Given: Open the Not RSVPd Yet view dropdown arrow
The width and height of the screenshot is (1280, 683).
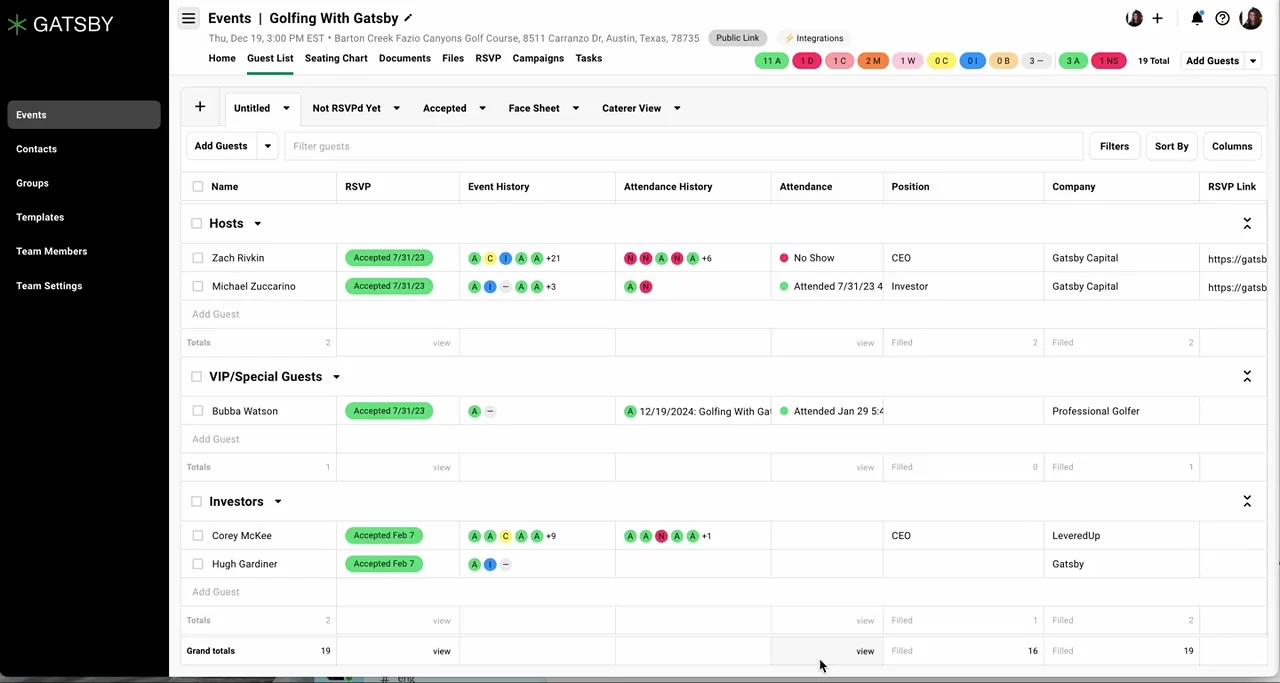Looking at the screenshot, I should (396, 108).
